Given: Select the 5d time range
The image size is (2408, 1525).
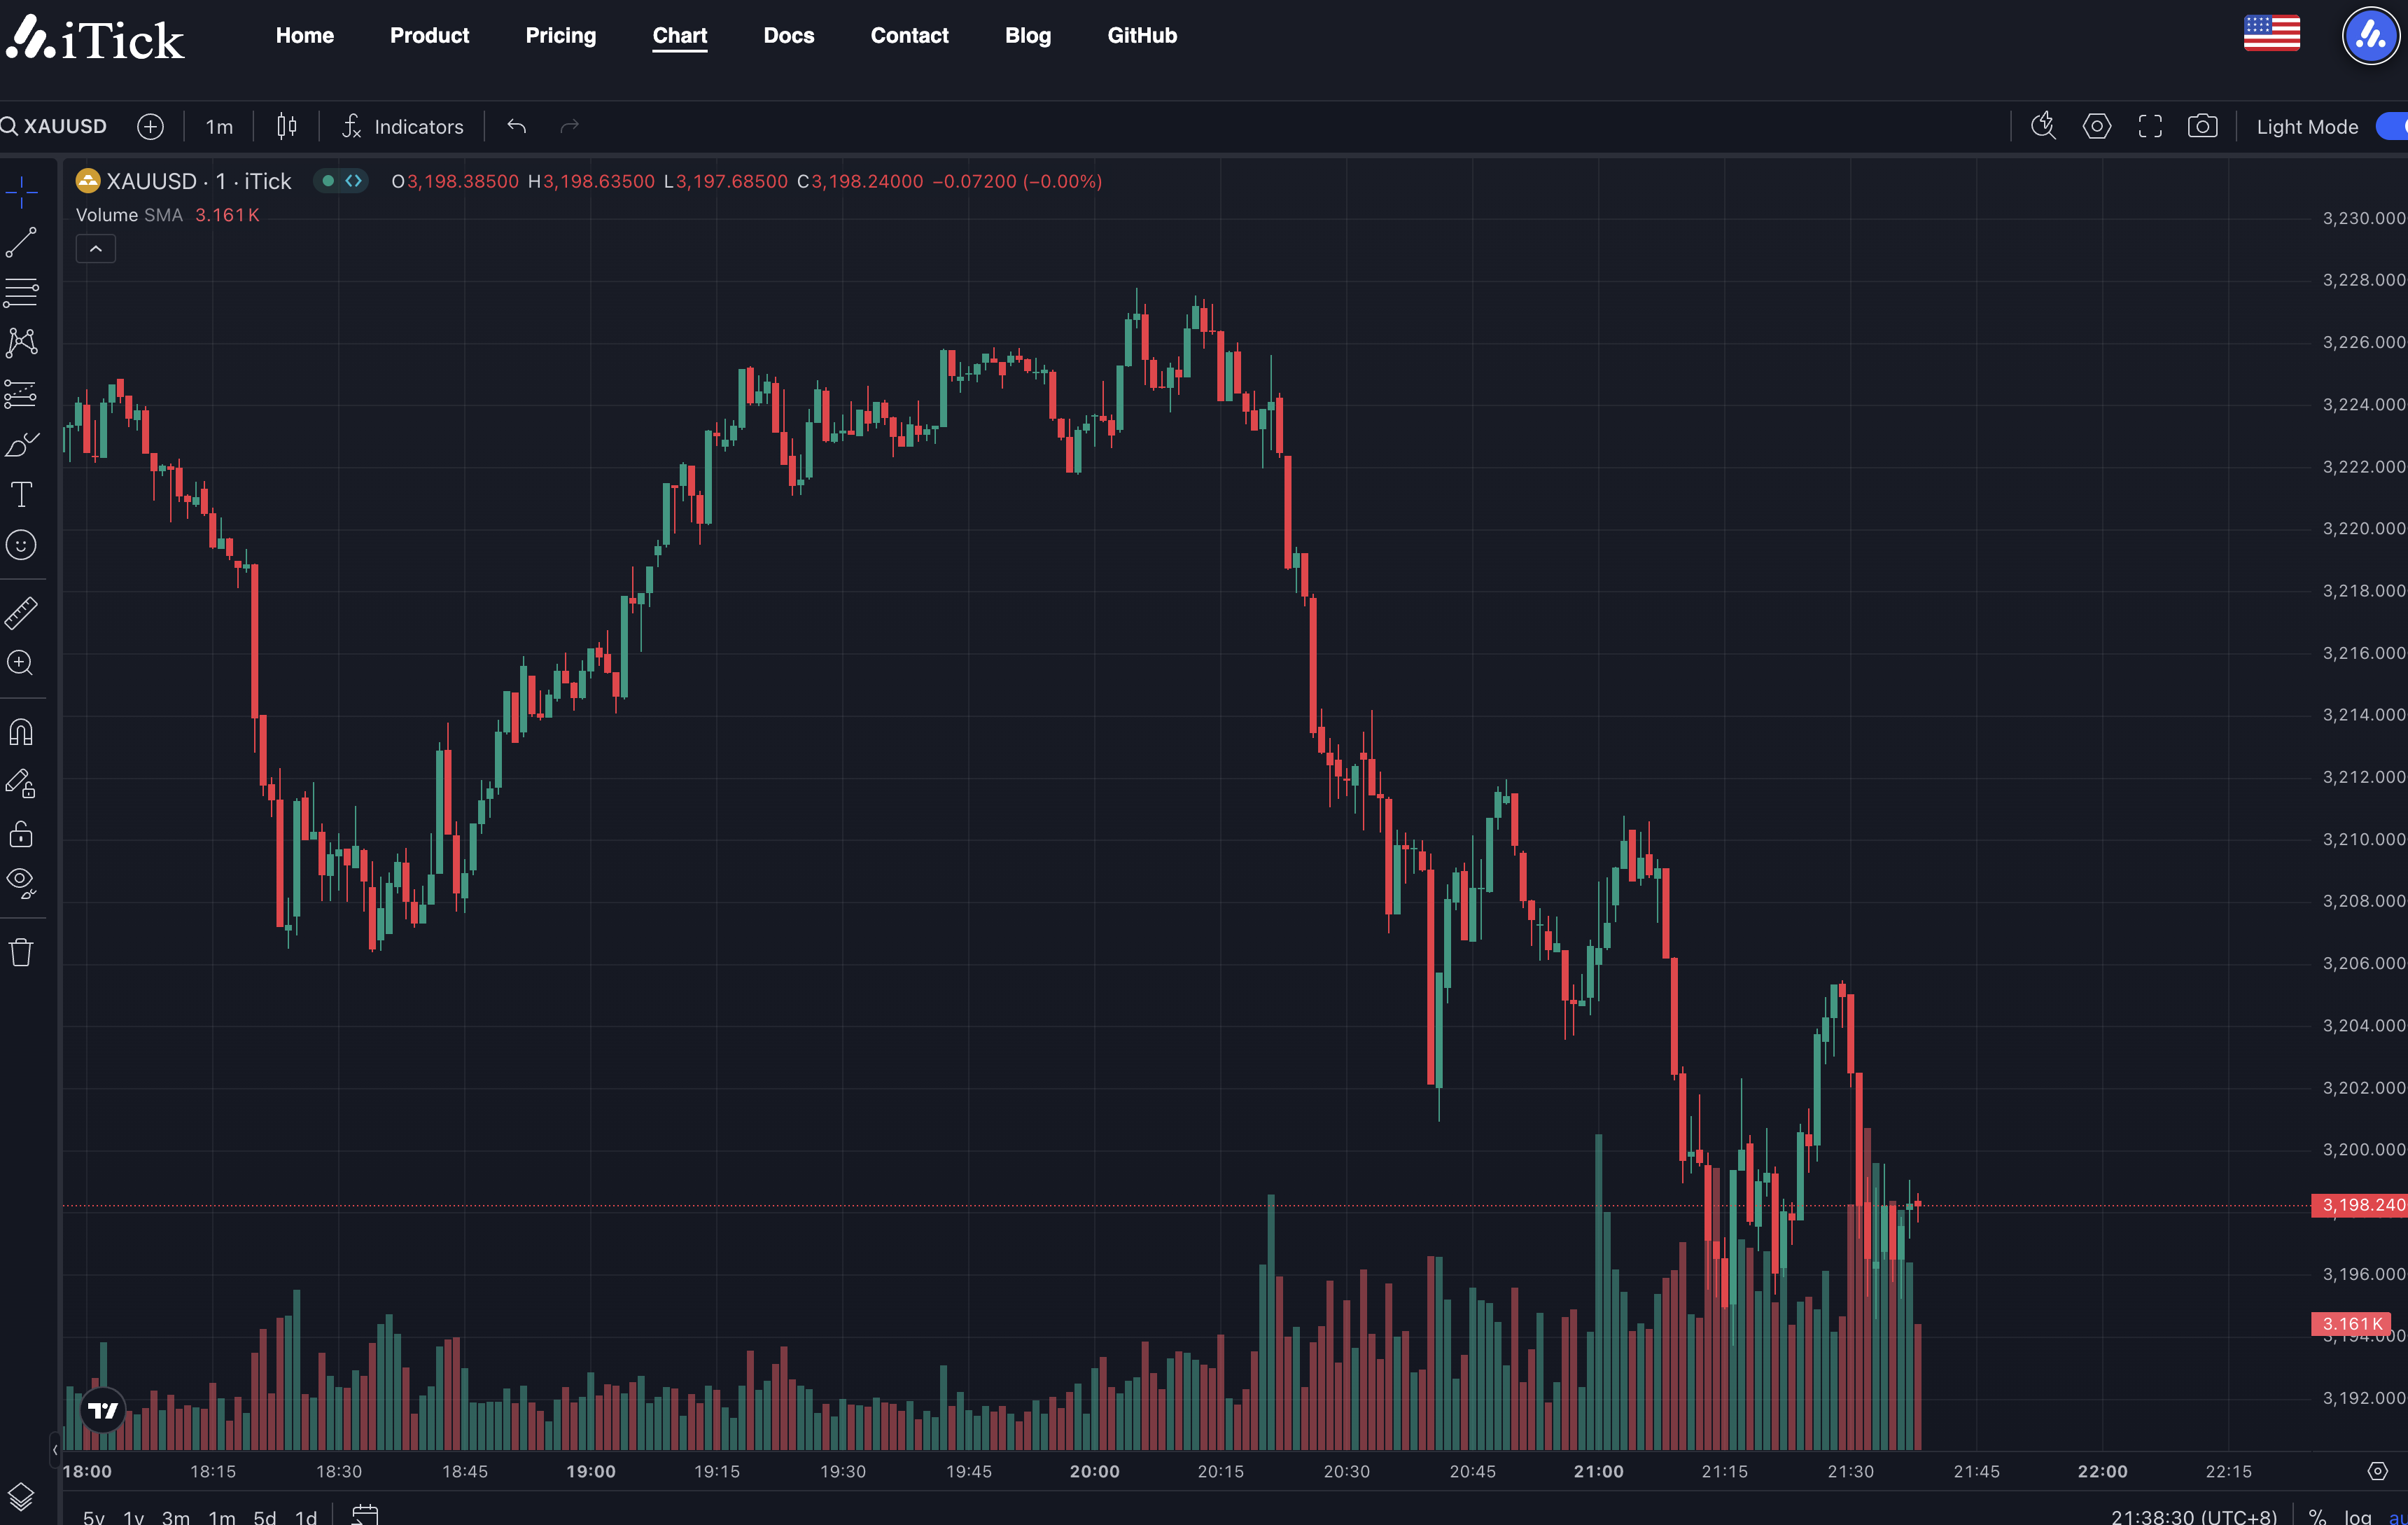Looking at the screenshot, I should point(265,1516).
